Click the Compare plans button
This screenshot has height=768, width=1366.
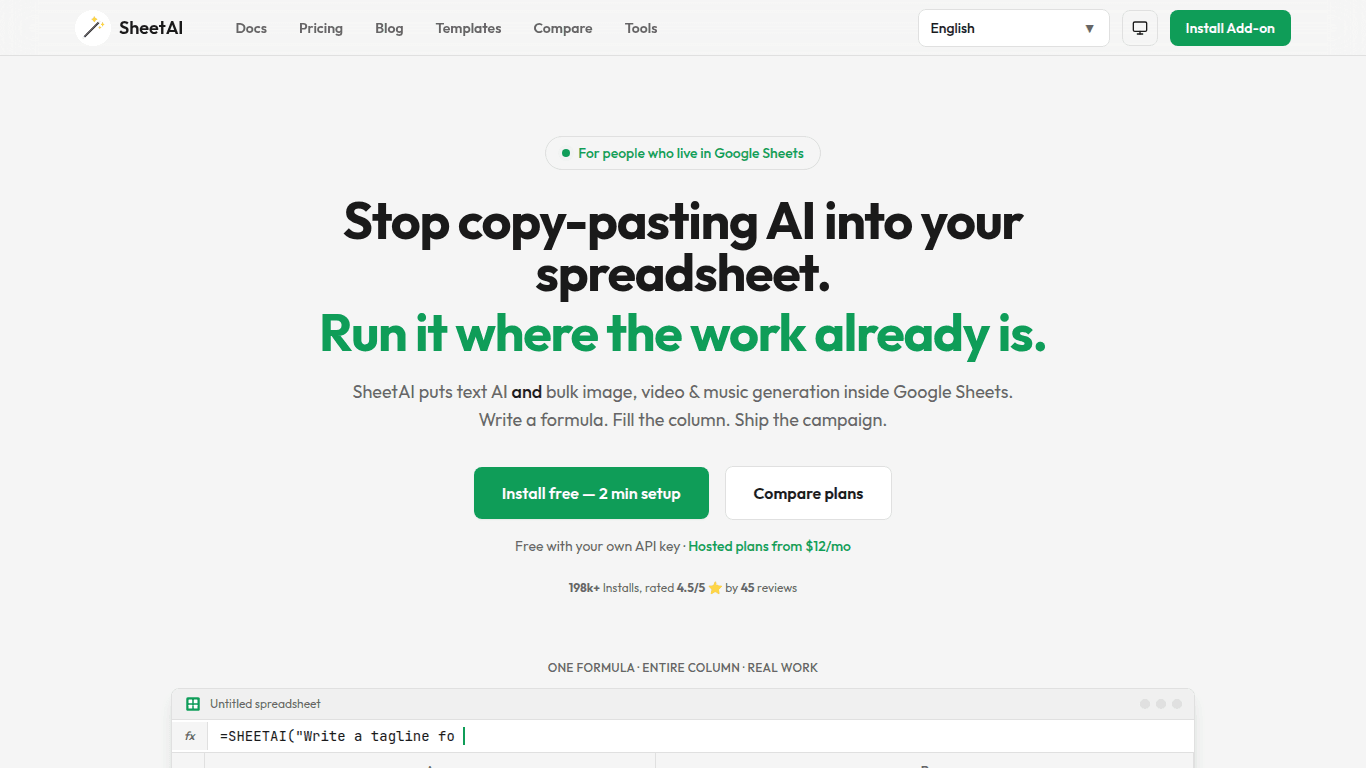coord(808,493)
